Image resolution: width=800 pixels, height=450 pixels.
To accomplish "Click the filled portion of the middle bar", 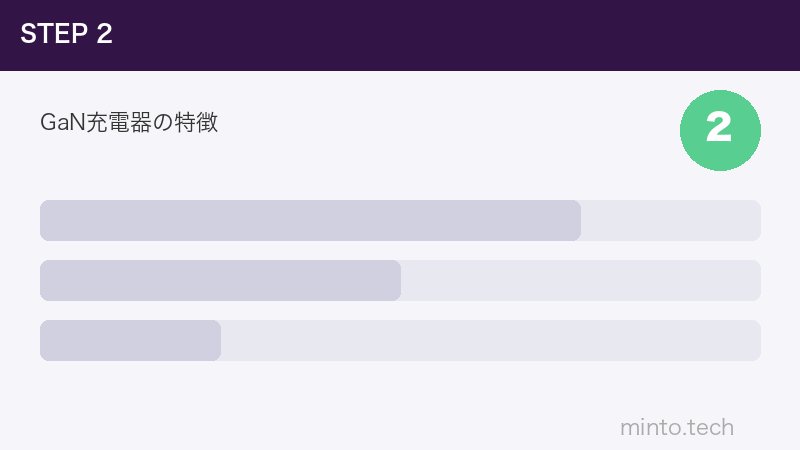I will point(220,280).
